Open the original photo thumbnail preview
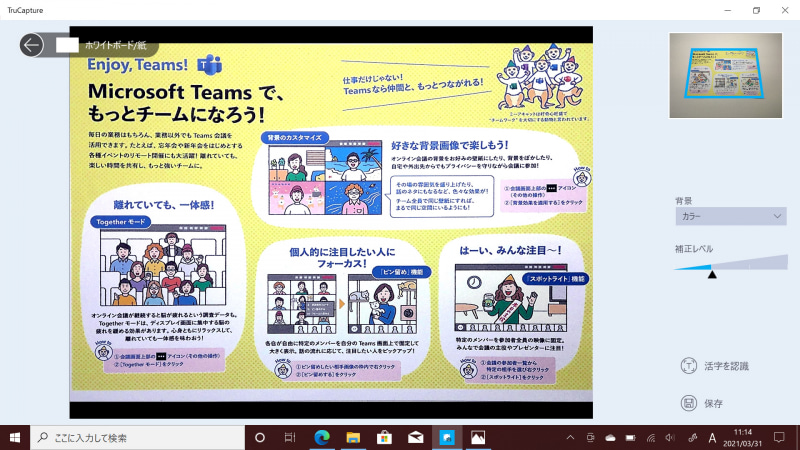Viewport: 800px width, 450px height. pos(726,76)
